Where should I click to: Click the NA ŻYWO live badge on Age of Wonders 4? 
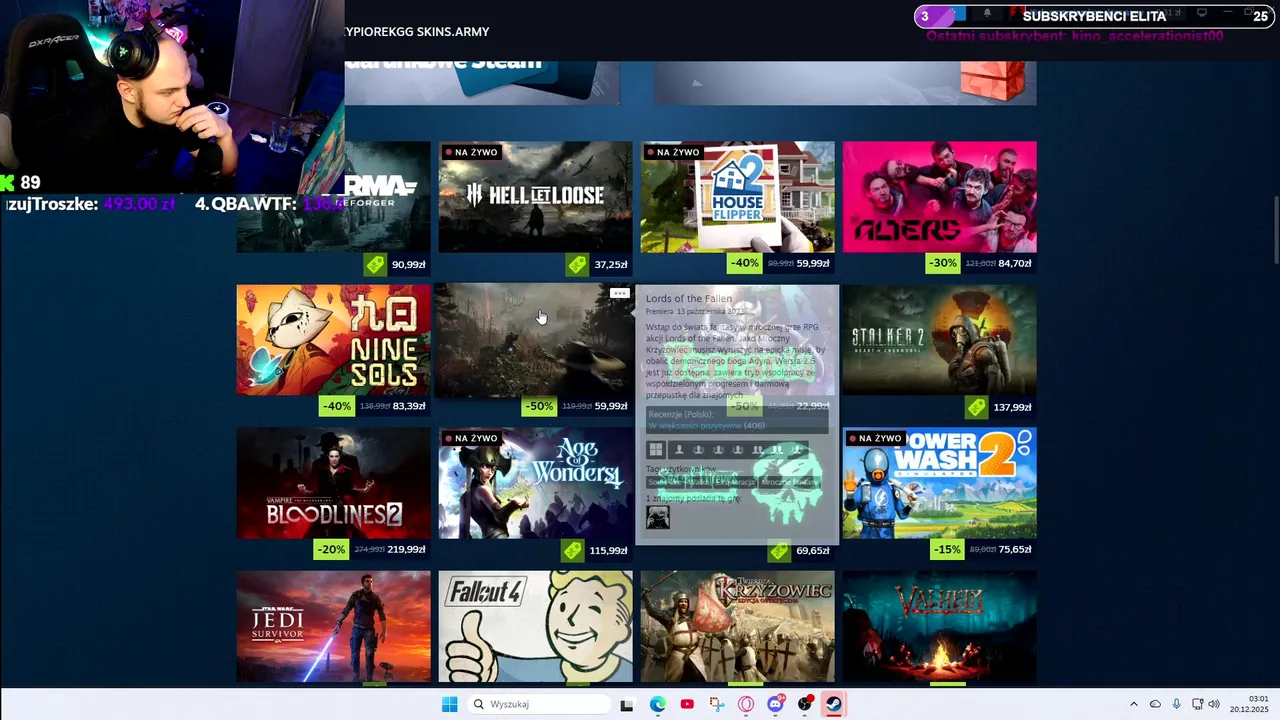pyautogui.click(x=471, y=438)
